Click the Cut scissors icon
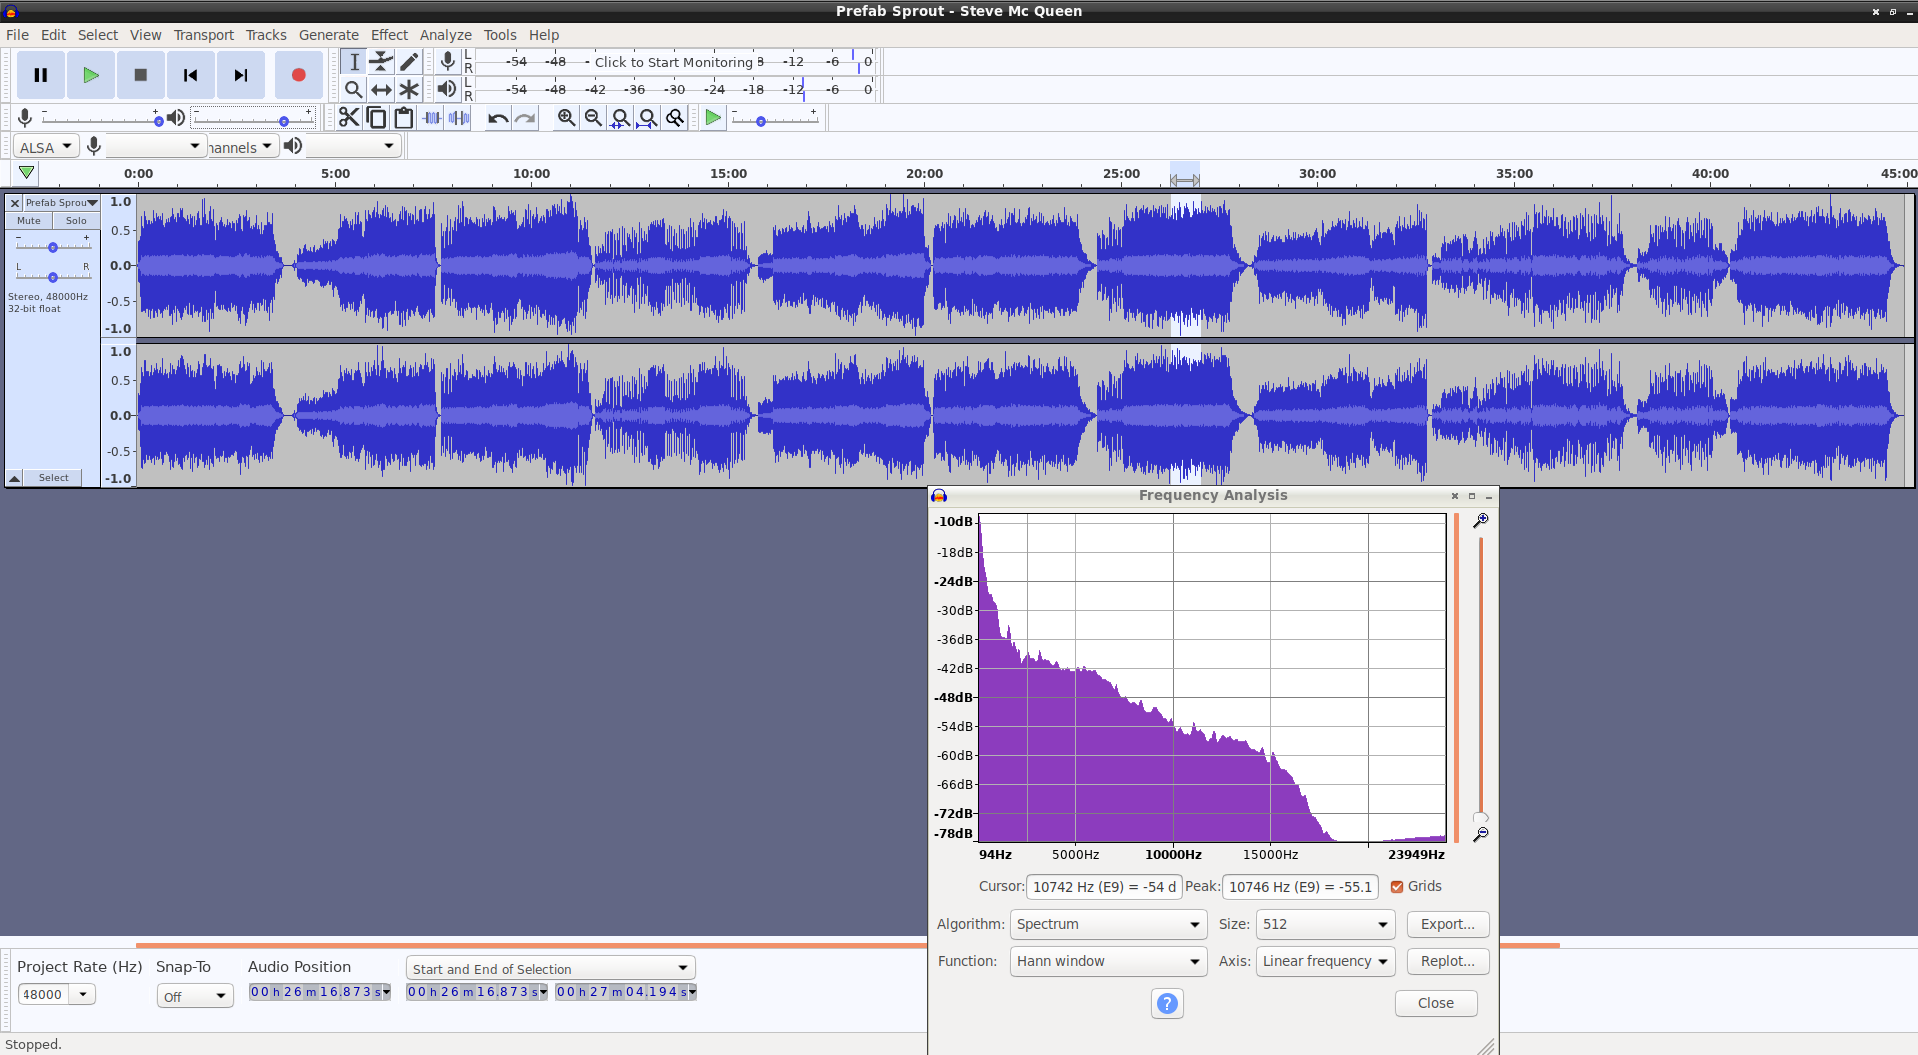 click(x=349, y=118)
